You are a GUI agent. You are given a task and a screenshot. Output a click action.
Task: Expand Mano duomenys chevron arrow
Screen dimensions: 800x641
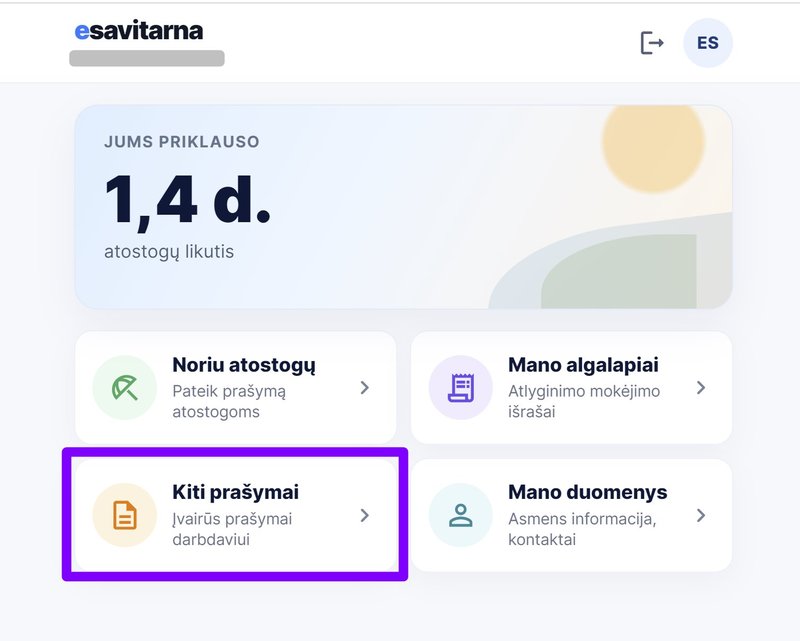tap(701, 515)
